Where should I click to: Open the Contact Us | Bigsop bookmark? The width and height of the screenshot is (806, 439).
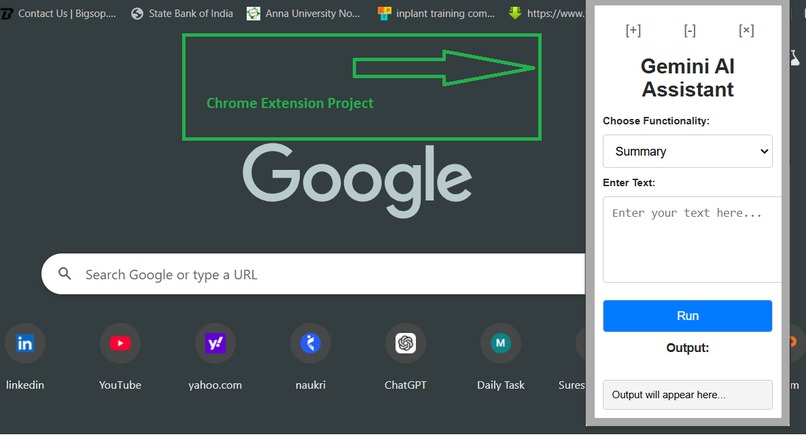pyautogui.click(x=58, y=13)
